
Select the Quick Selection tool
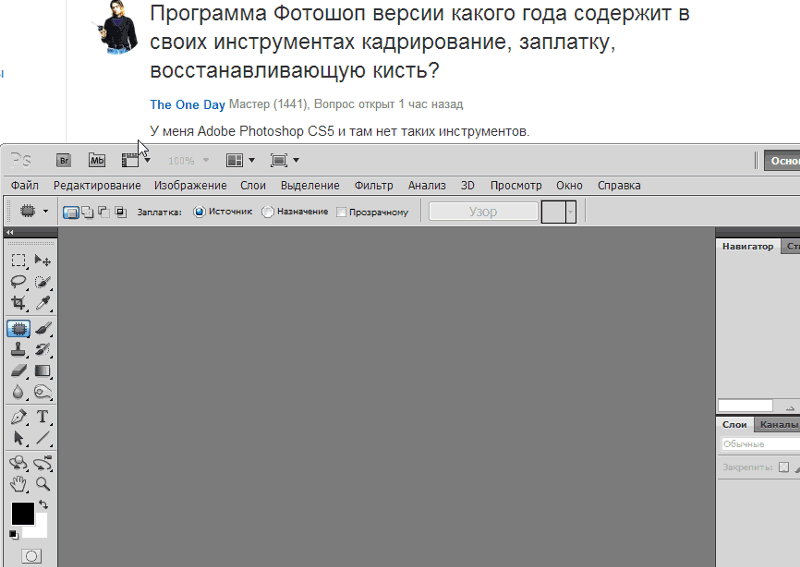pyautogui.click(x=42, y=282)
